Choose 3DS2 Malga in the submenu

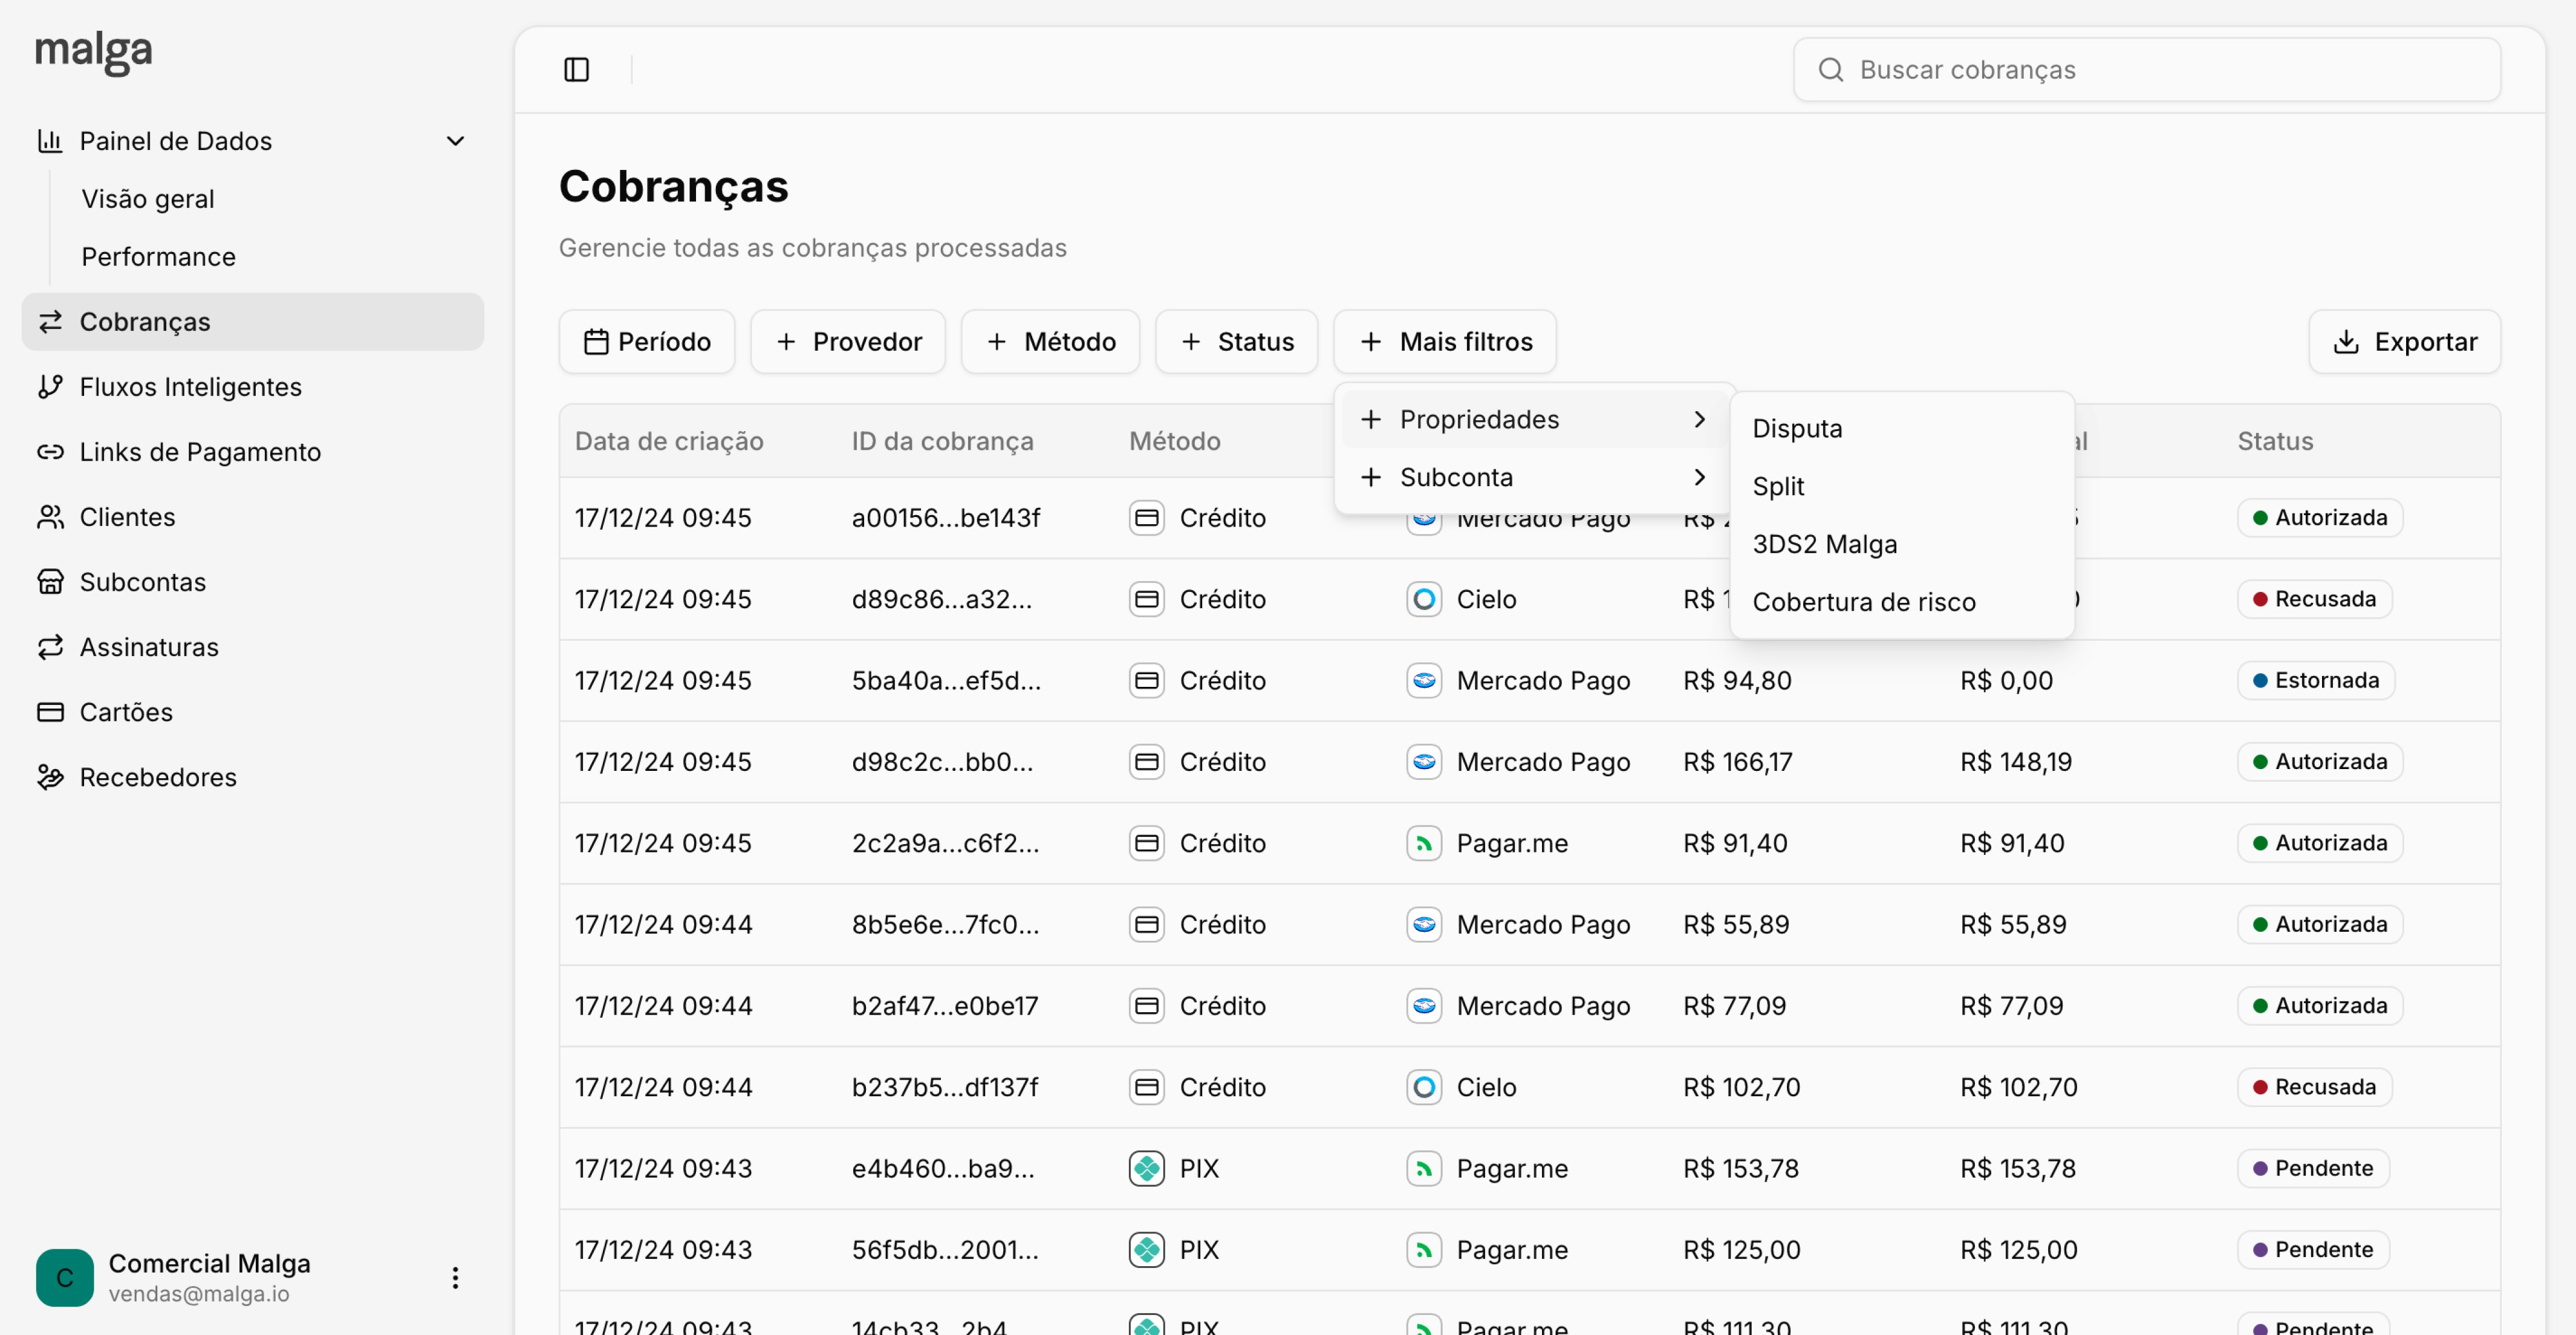point(1902,544)
